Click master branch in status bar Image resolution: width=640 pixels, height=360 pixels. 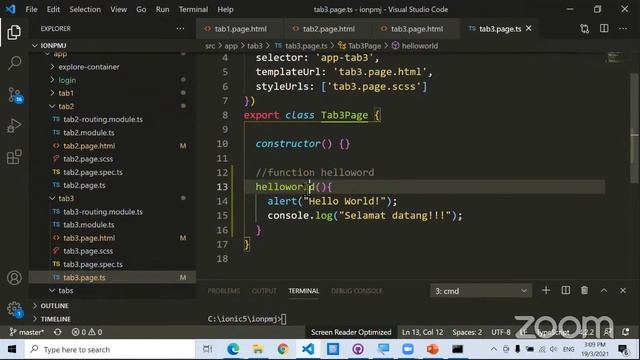27,332
